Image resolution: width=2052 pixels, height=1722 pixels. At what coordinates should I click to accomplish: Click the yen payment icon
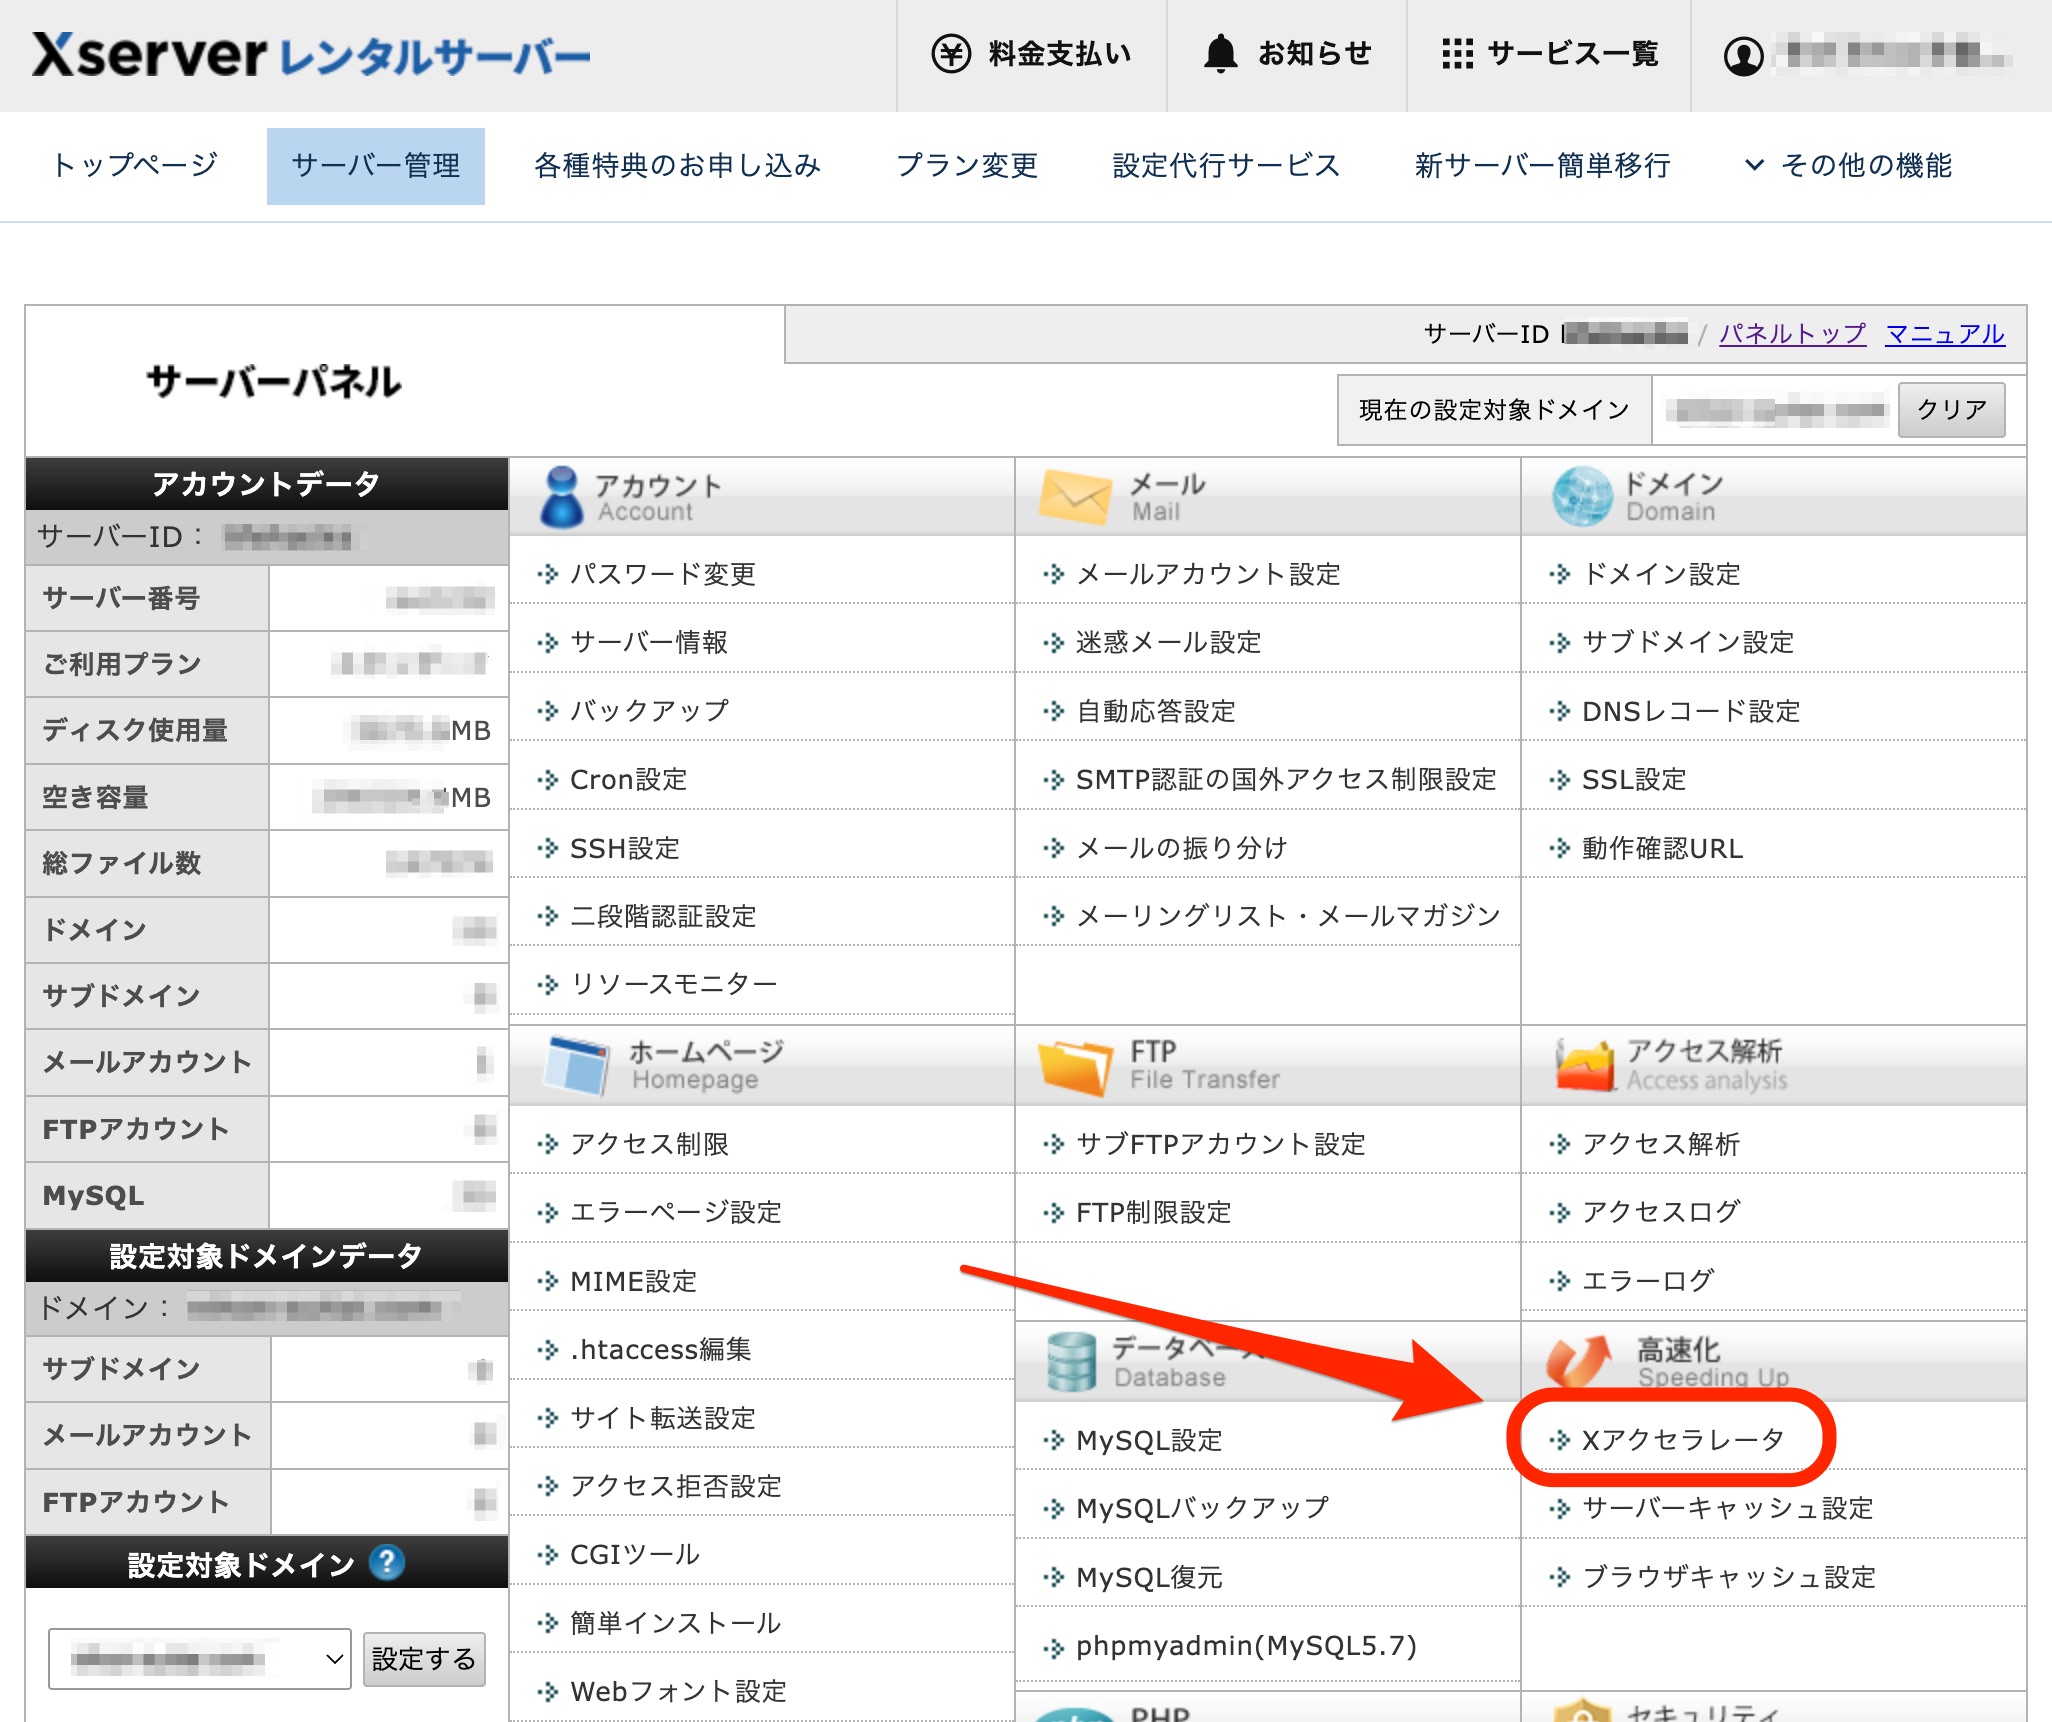coord(951,54)
